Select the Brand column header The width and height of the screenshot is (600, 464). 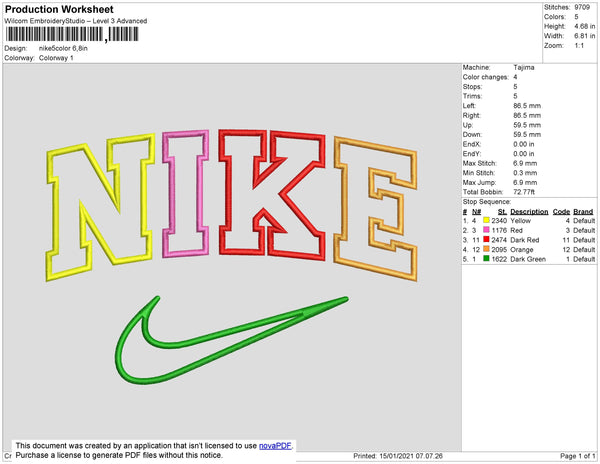[583, 212]
